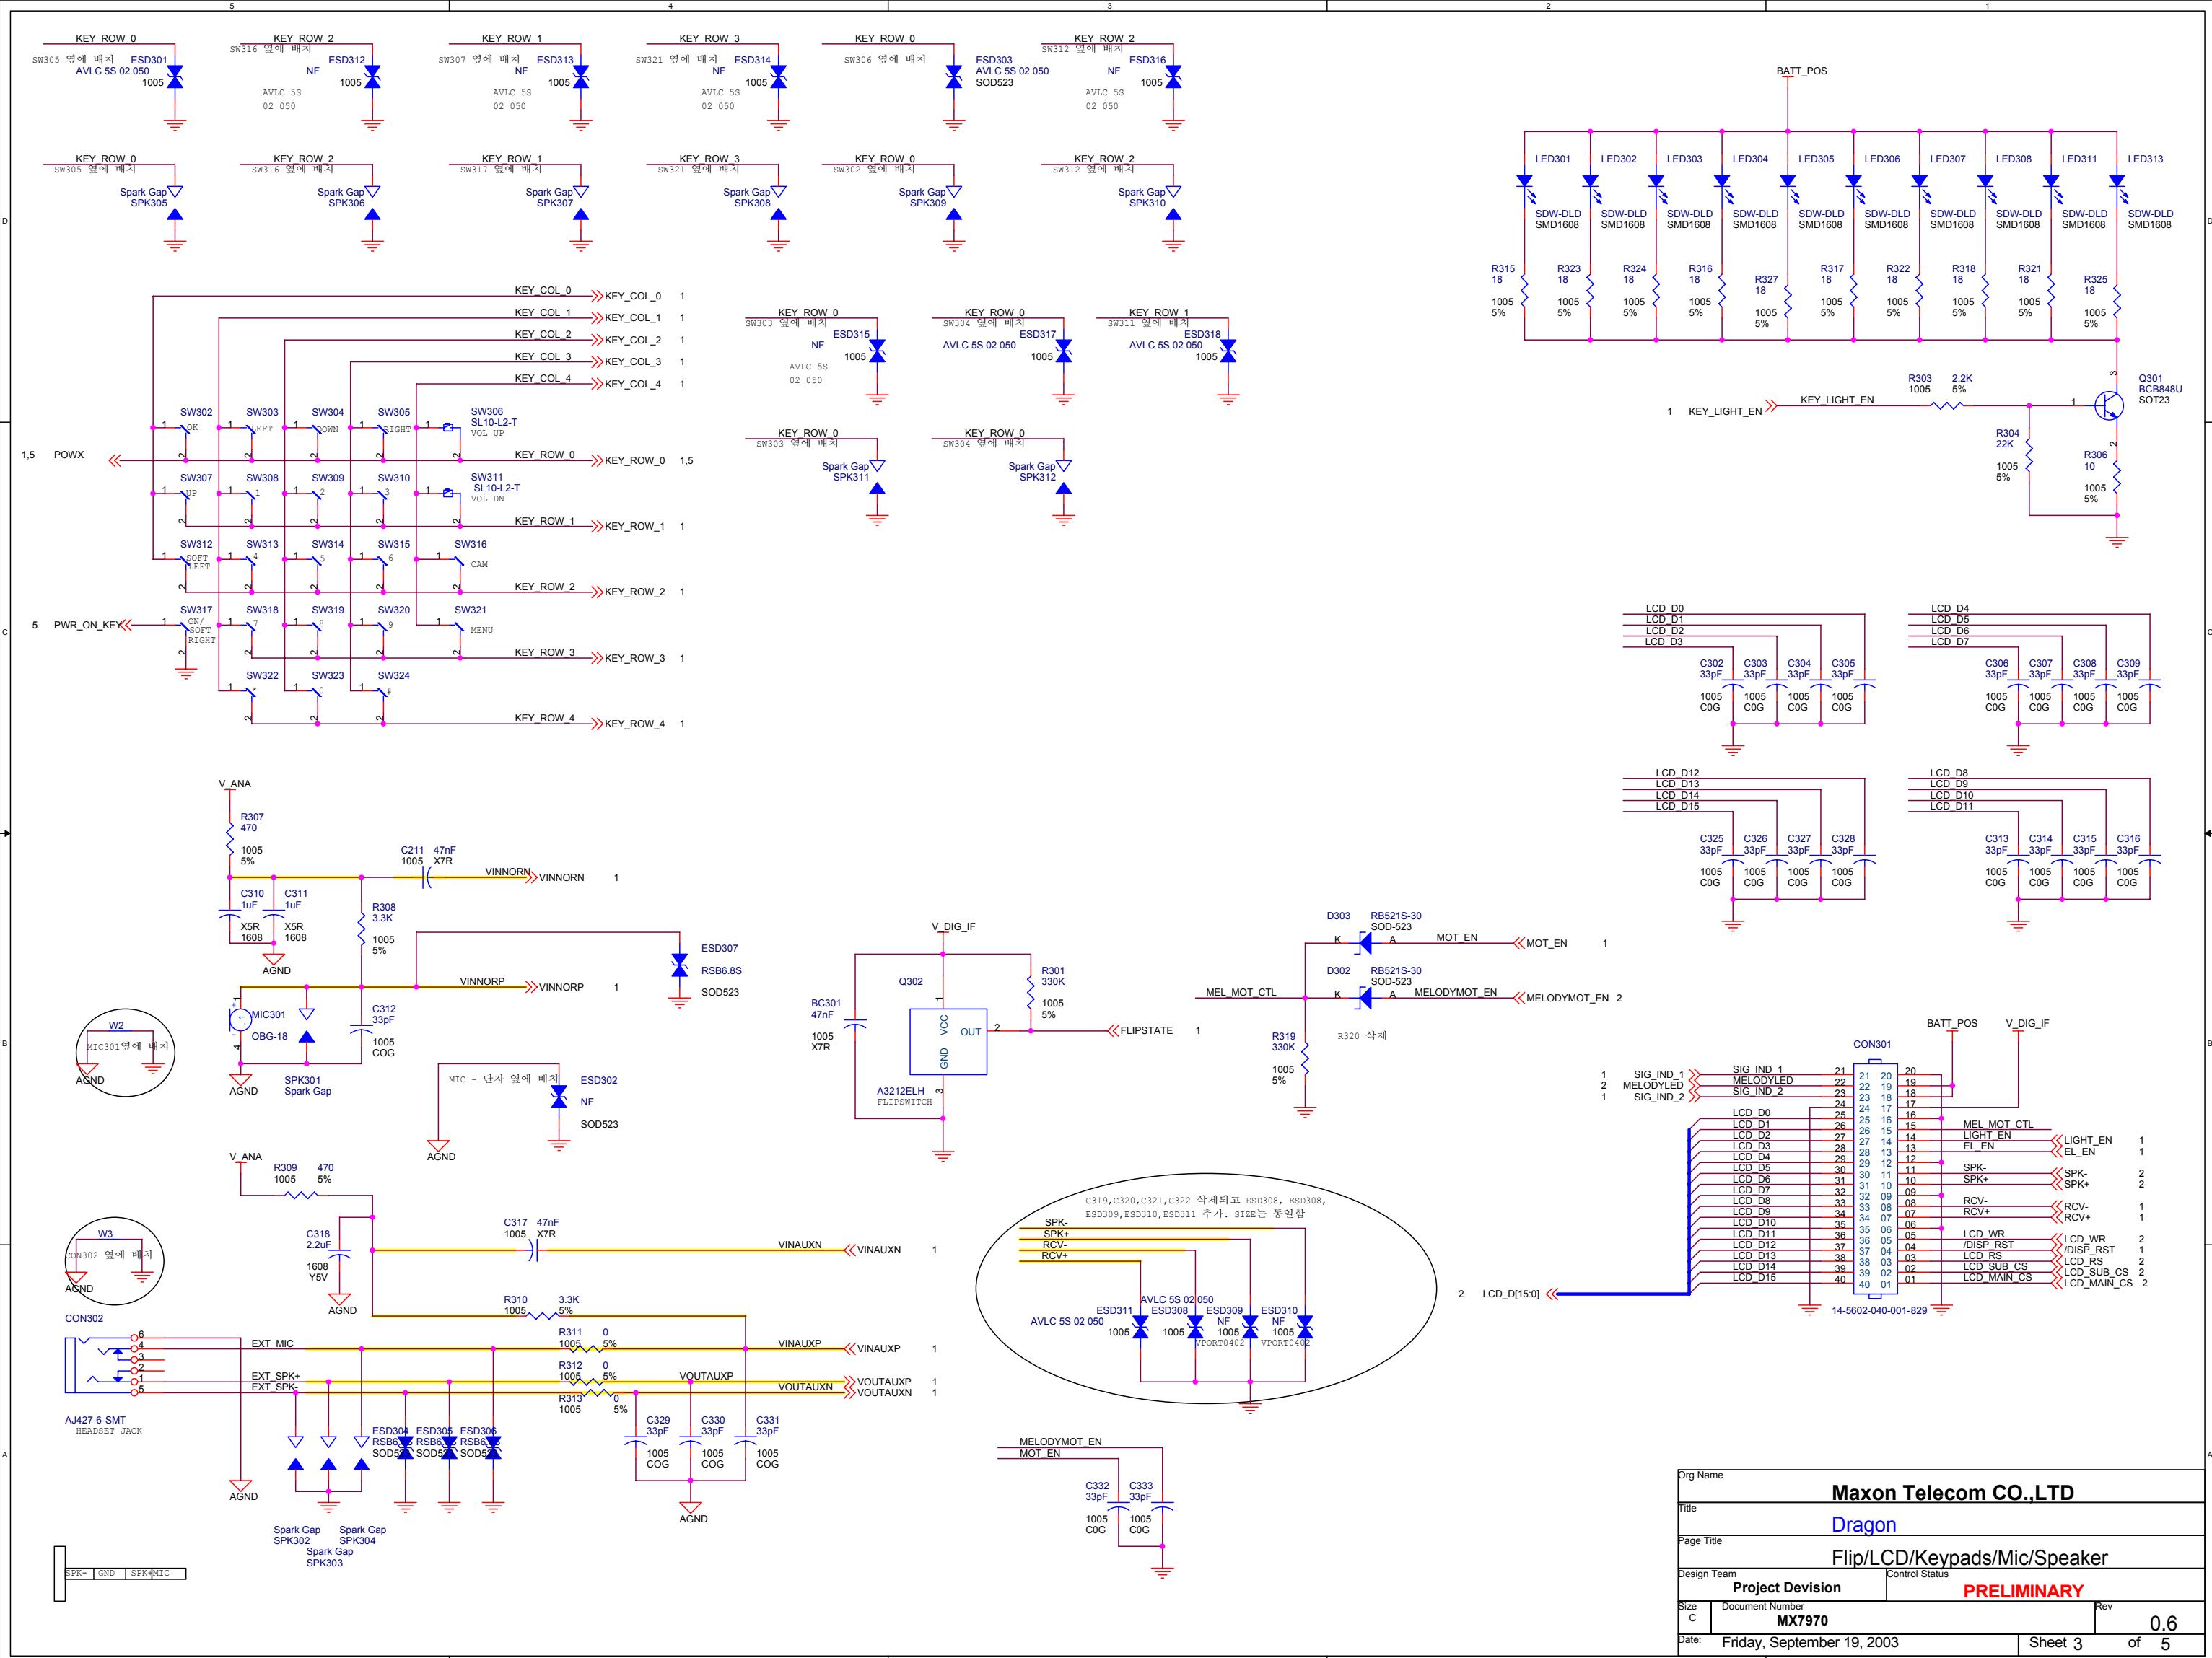The width and height of the screenshot is (2212, 1658).
Task: Select the 'Dragon' title text
Action: pyautogui.click(x=1864, y=1525)
